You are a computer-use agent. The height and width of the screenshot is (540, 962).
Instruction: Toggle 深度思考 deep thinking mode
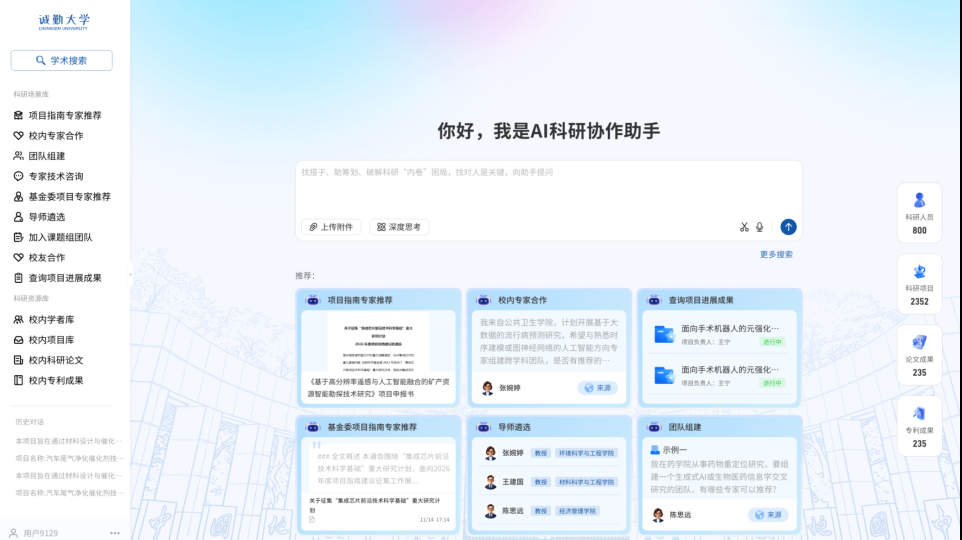click(x=399, y=226)
